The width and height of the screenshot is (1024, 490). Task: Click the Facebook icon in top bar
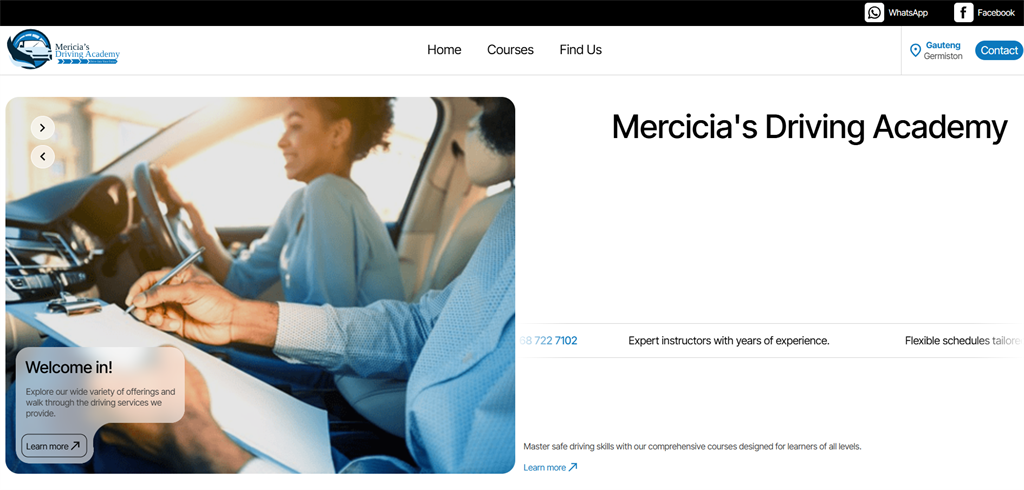tap(963, 12)
